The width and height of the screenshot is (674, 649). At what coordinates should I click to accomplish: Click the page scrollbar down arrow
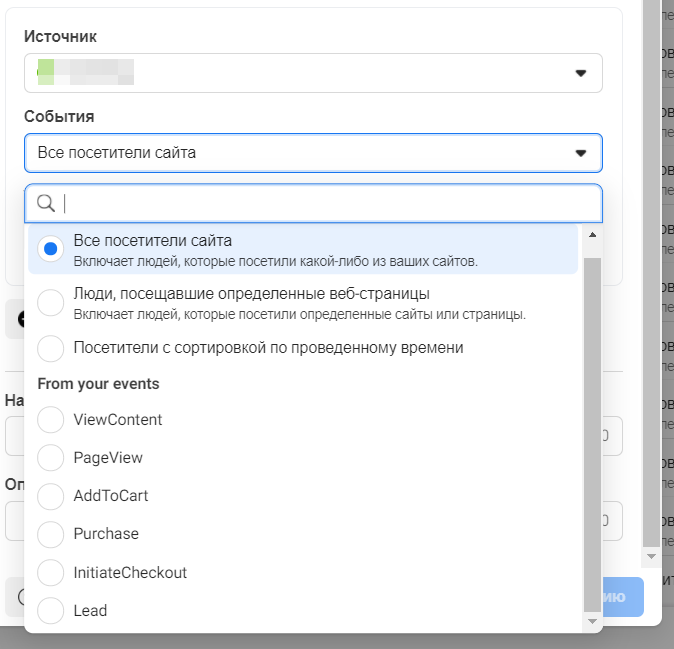tap(652, 555)
